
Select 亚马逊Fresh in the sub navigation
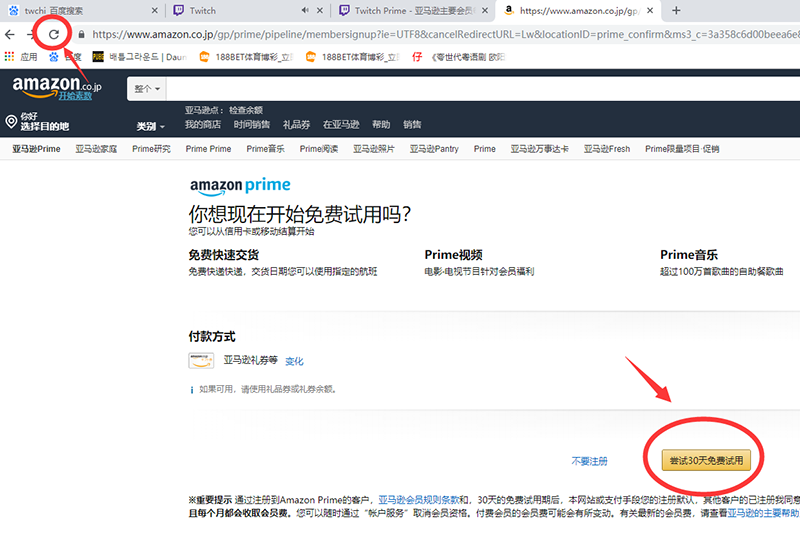607,149
